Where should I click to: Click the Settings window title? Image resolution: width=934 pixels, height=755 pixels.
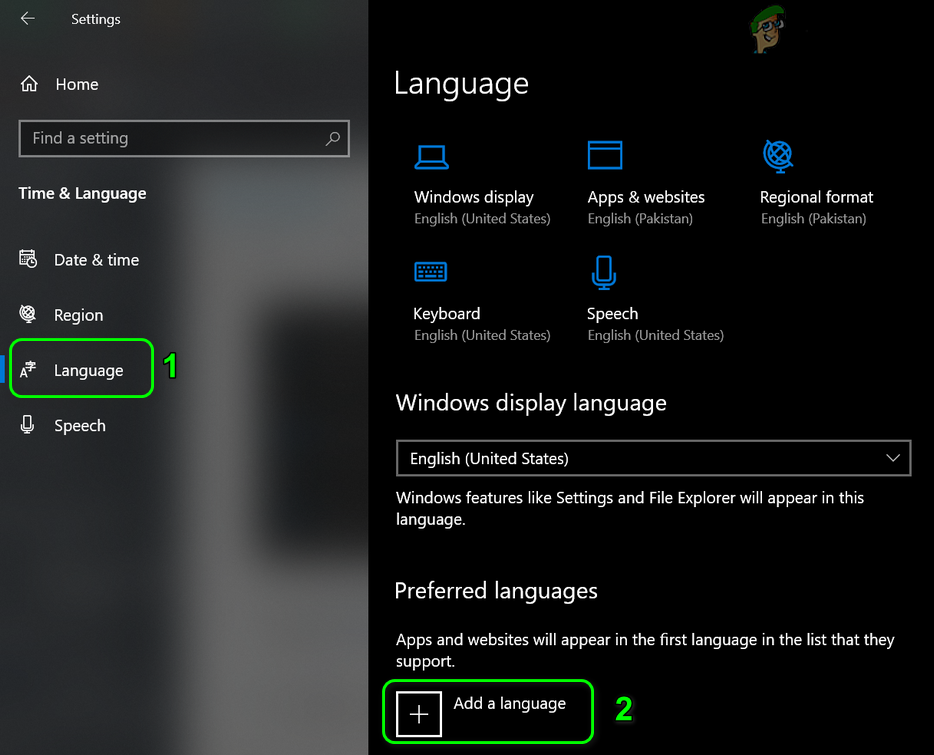[x=96, y=19]
